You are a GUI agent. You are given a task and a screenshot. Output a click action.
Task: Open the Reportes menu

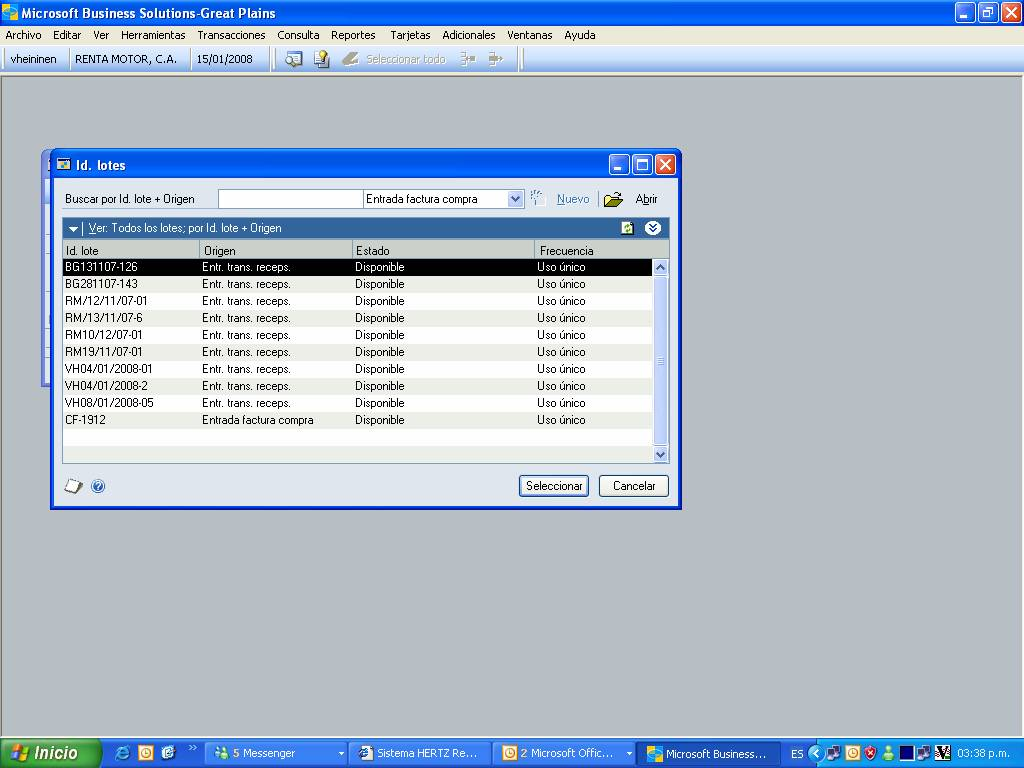(x=353, y=35)
